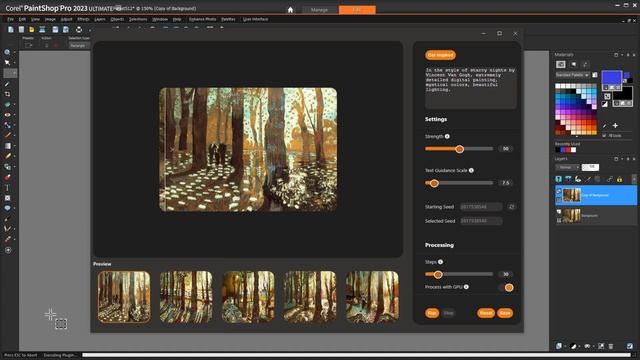The height and width of the screenshot is (360, 640).
Task: Open the Edit menu in menu bar
Action: 22,19
